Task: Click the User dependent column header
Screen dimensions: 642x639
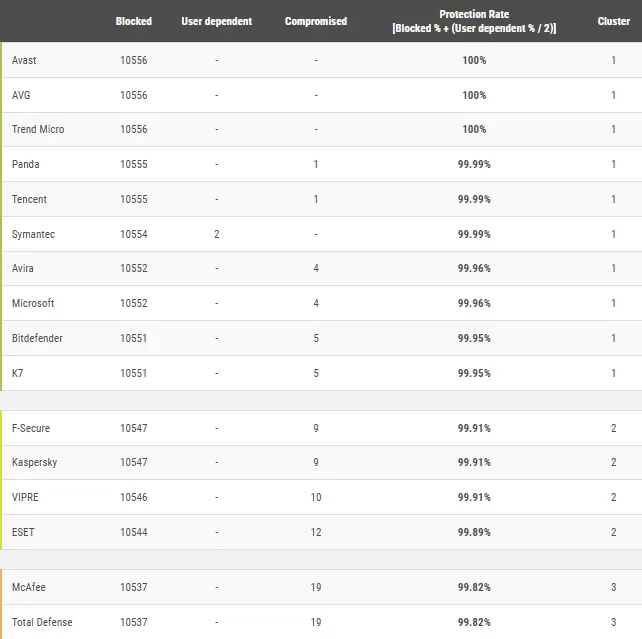Action: (217, 21)
